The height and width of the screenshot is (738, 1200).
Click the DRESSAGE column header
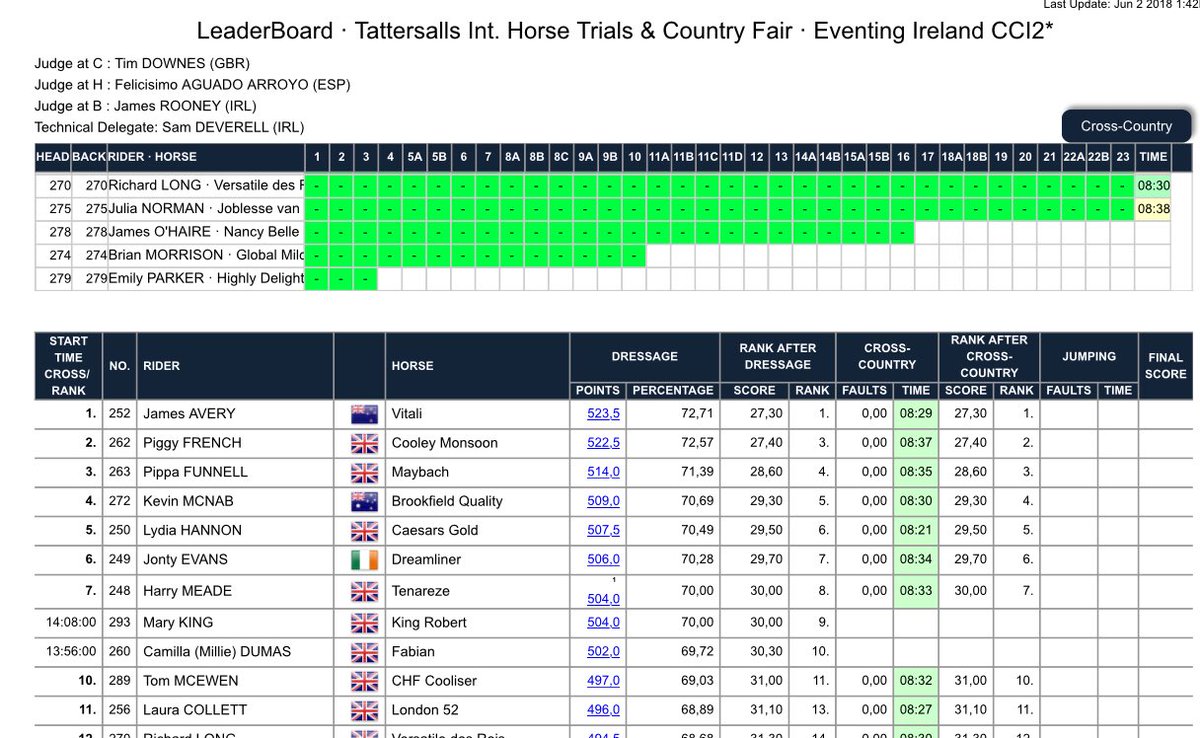click(645, 356)
